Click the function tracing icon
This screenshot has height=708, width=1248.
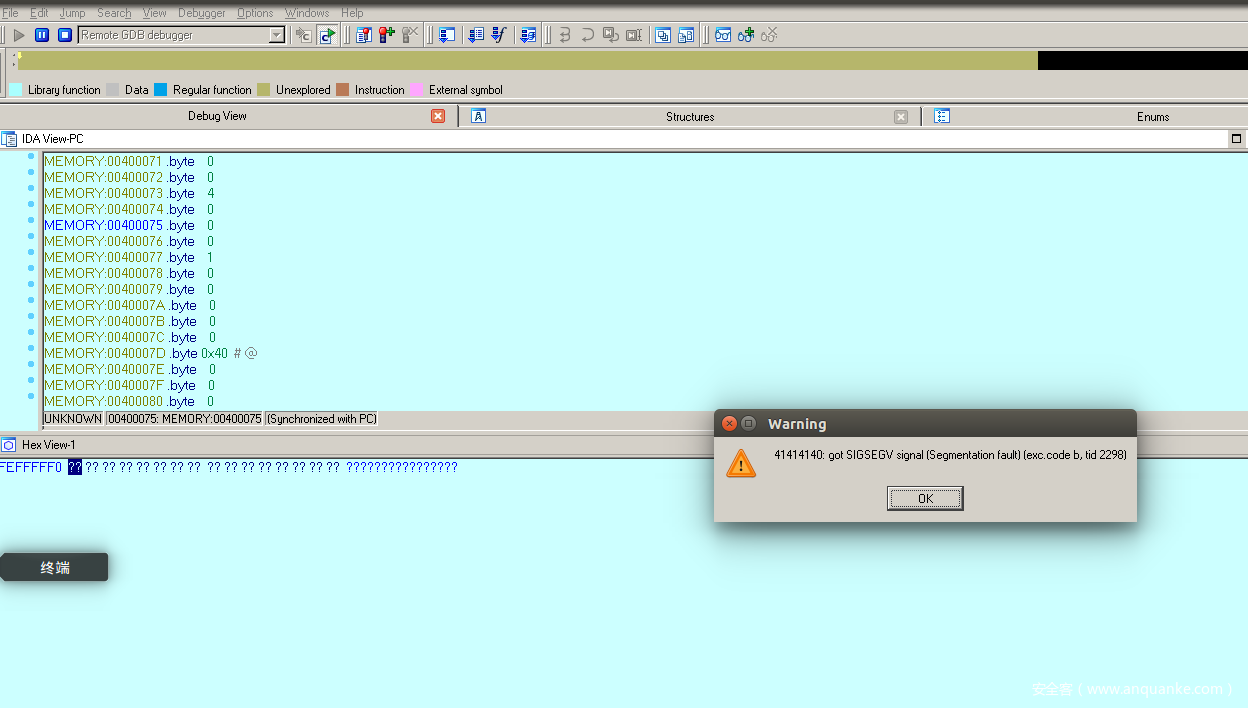tap(499, 35)
